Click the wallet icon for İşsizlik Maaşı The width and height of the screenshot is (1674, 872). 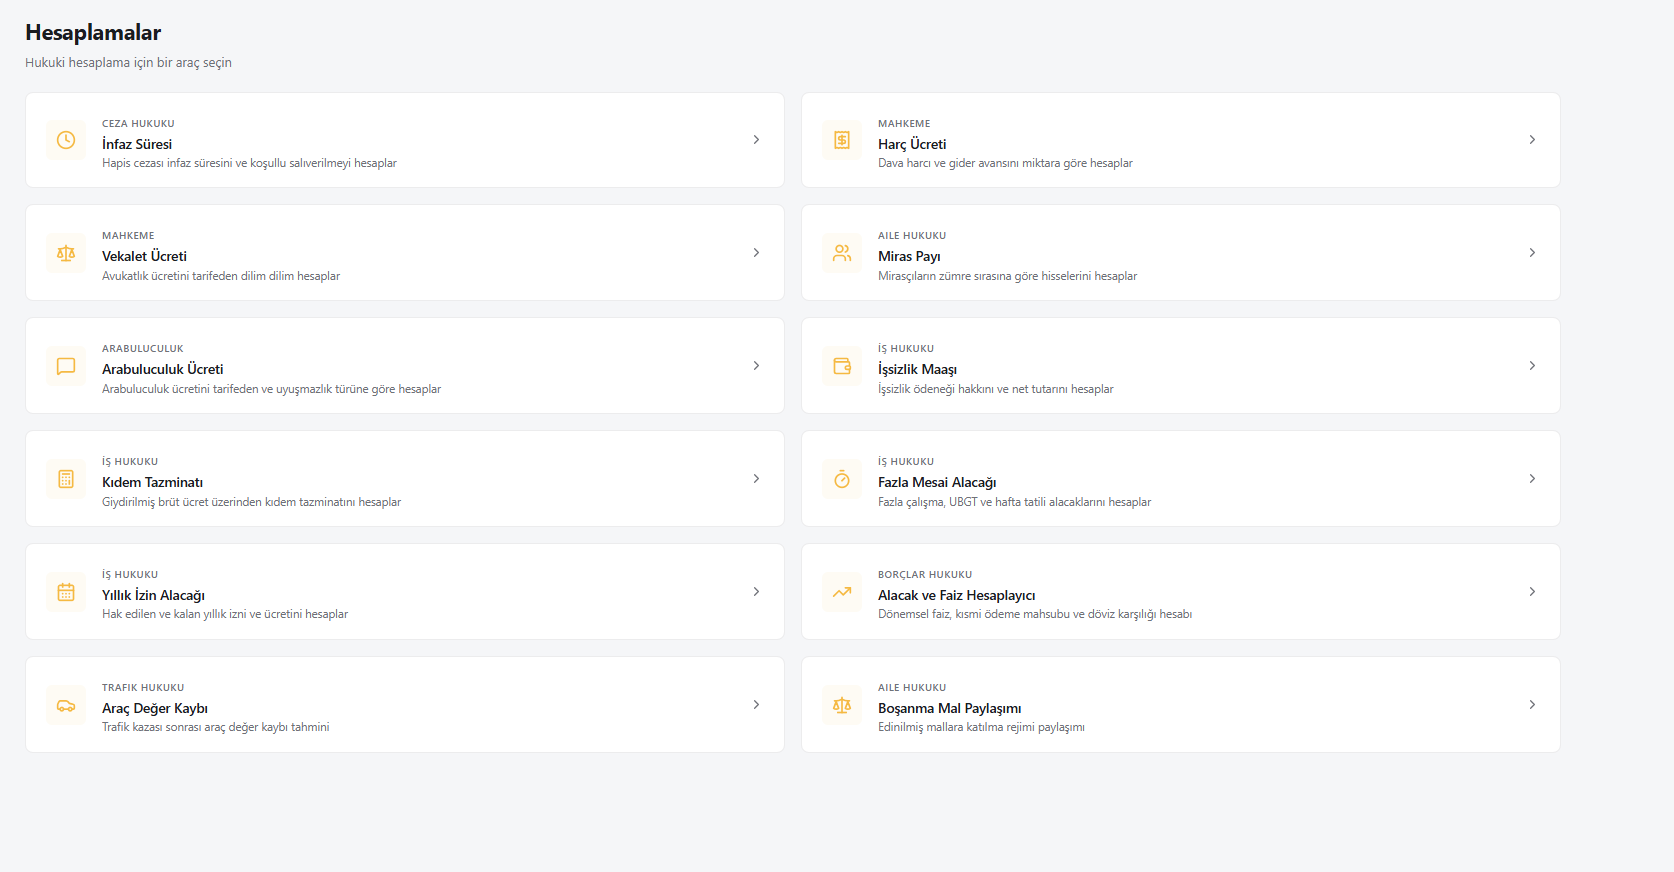tap(842, 366)
